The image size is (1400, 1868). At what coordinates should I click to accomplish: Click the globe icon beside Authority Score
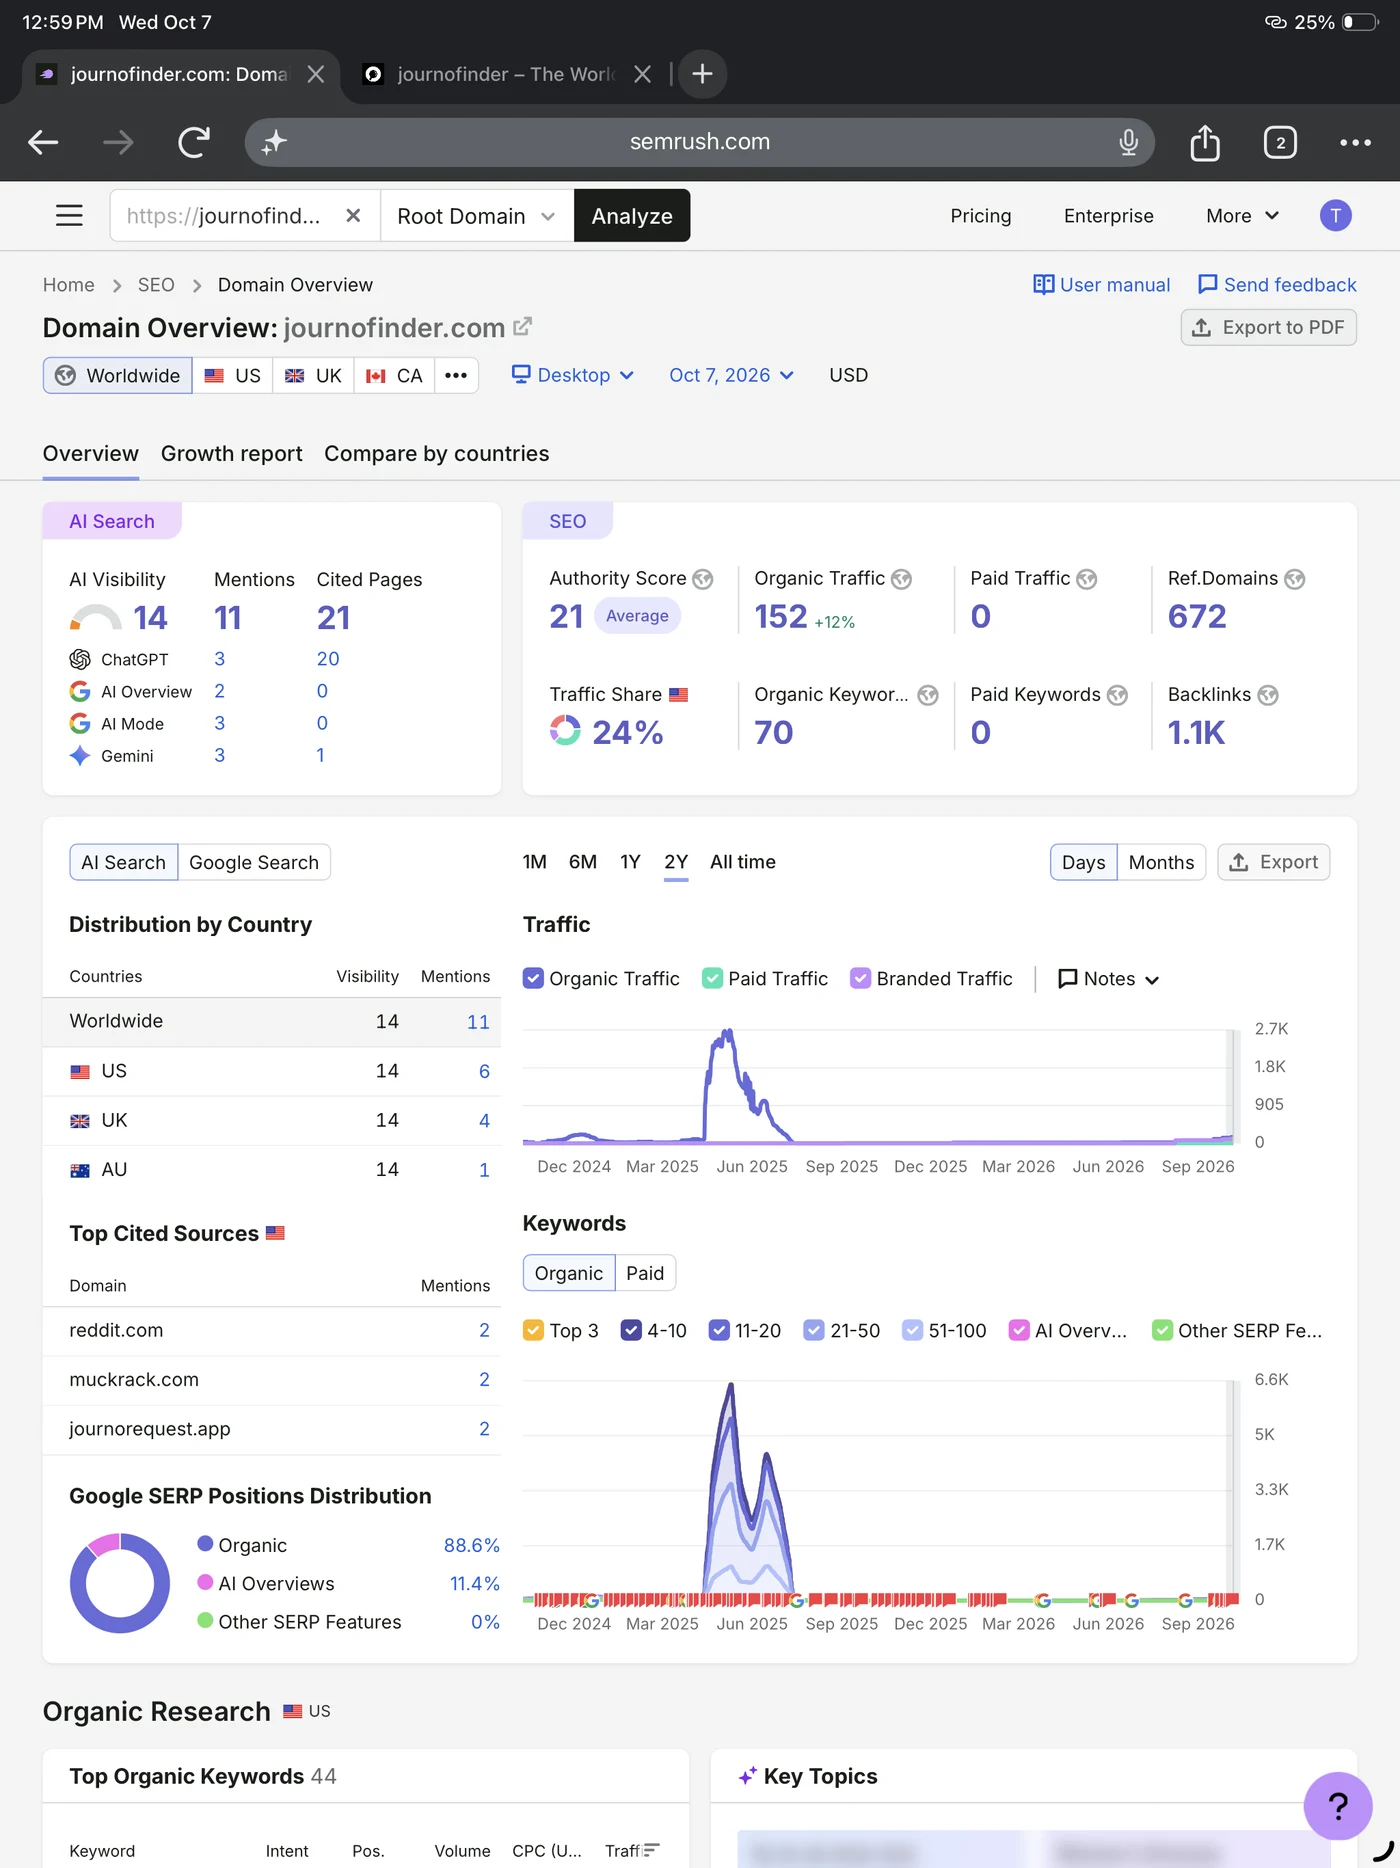point(703,579)
